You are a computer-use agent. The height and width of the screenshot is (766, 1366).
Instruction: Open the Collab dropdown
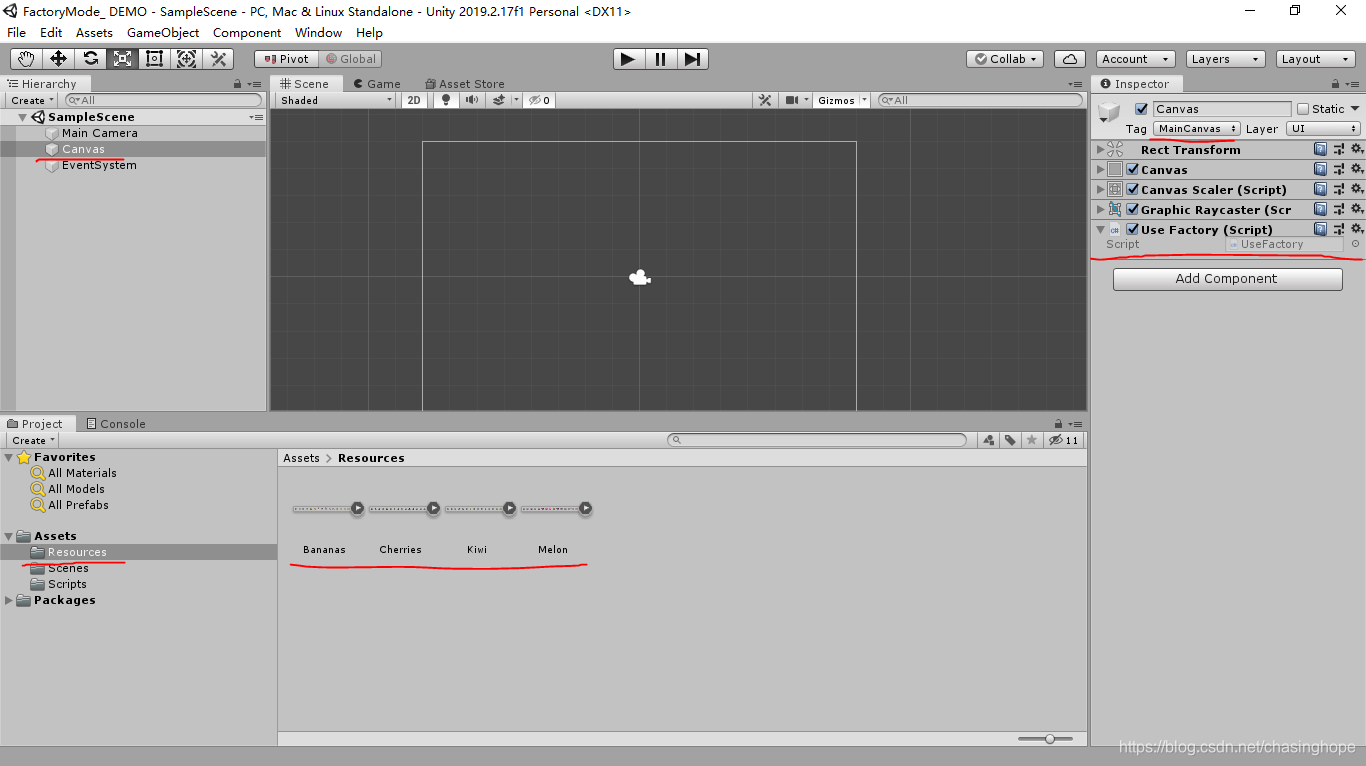tap(1006, 59)
